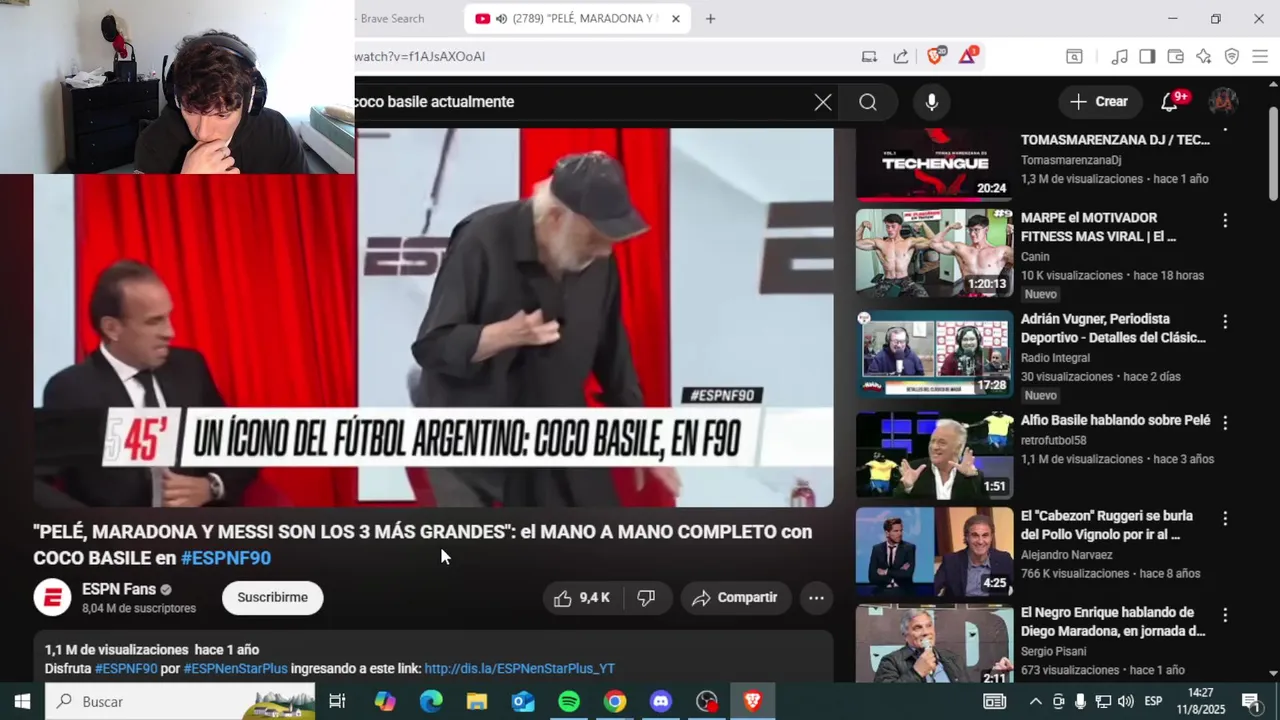Click the Suscribirme button
This screenshot has height=720, width=1280.
coord(272,598)
